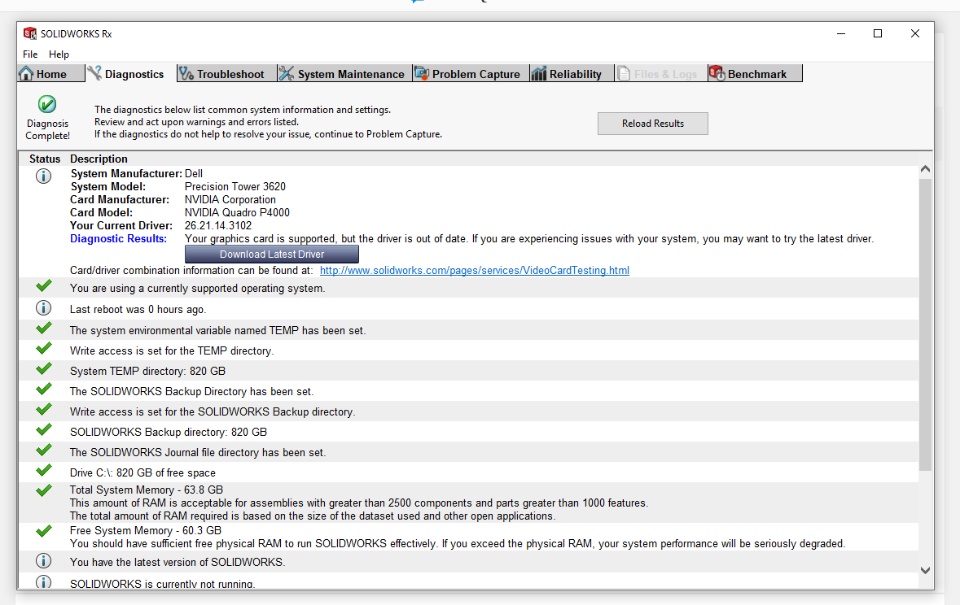Click the info icon beside Last reboot

(43, 308)
